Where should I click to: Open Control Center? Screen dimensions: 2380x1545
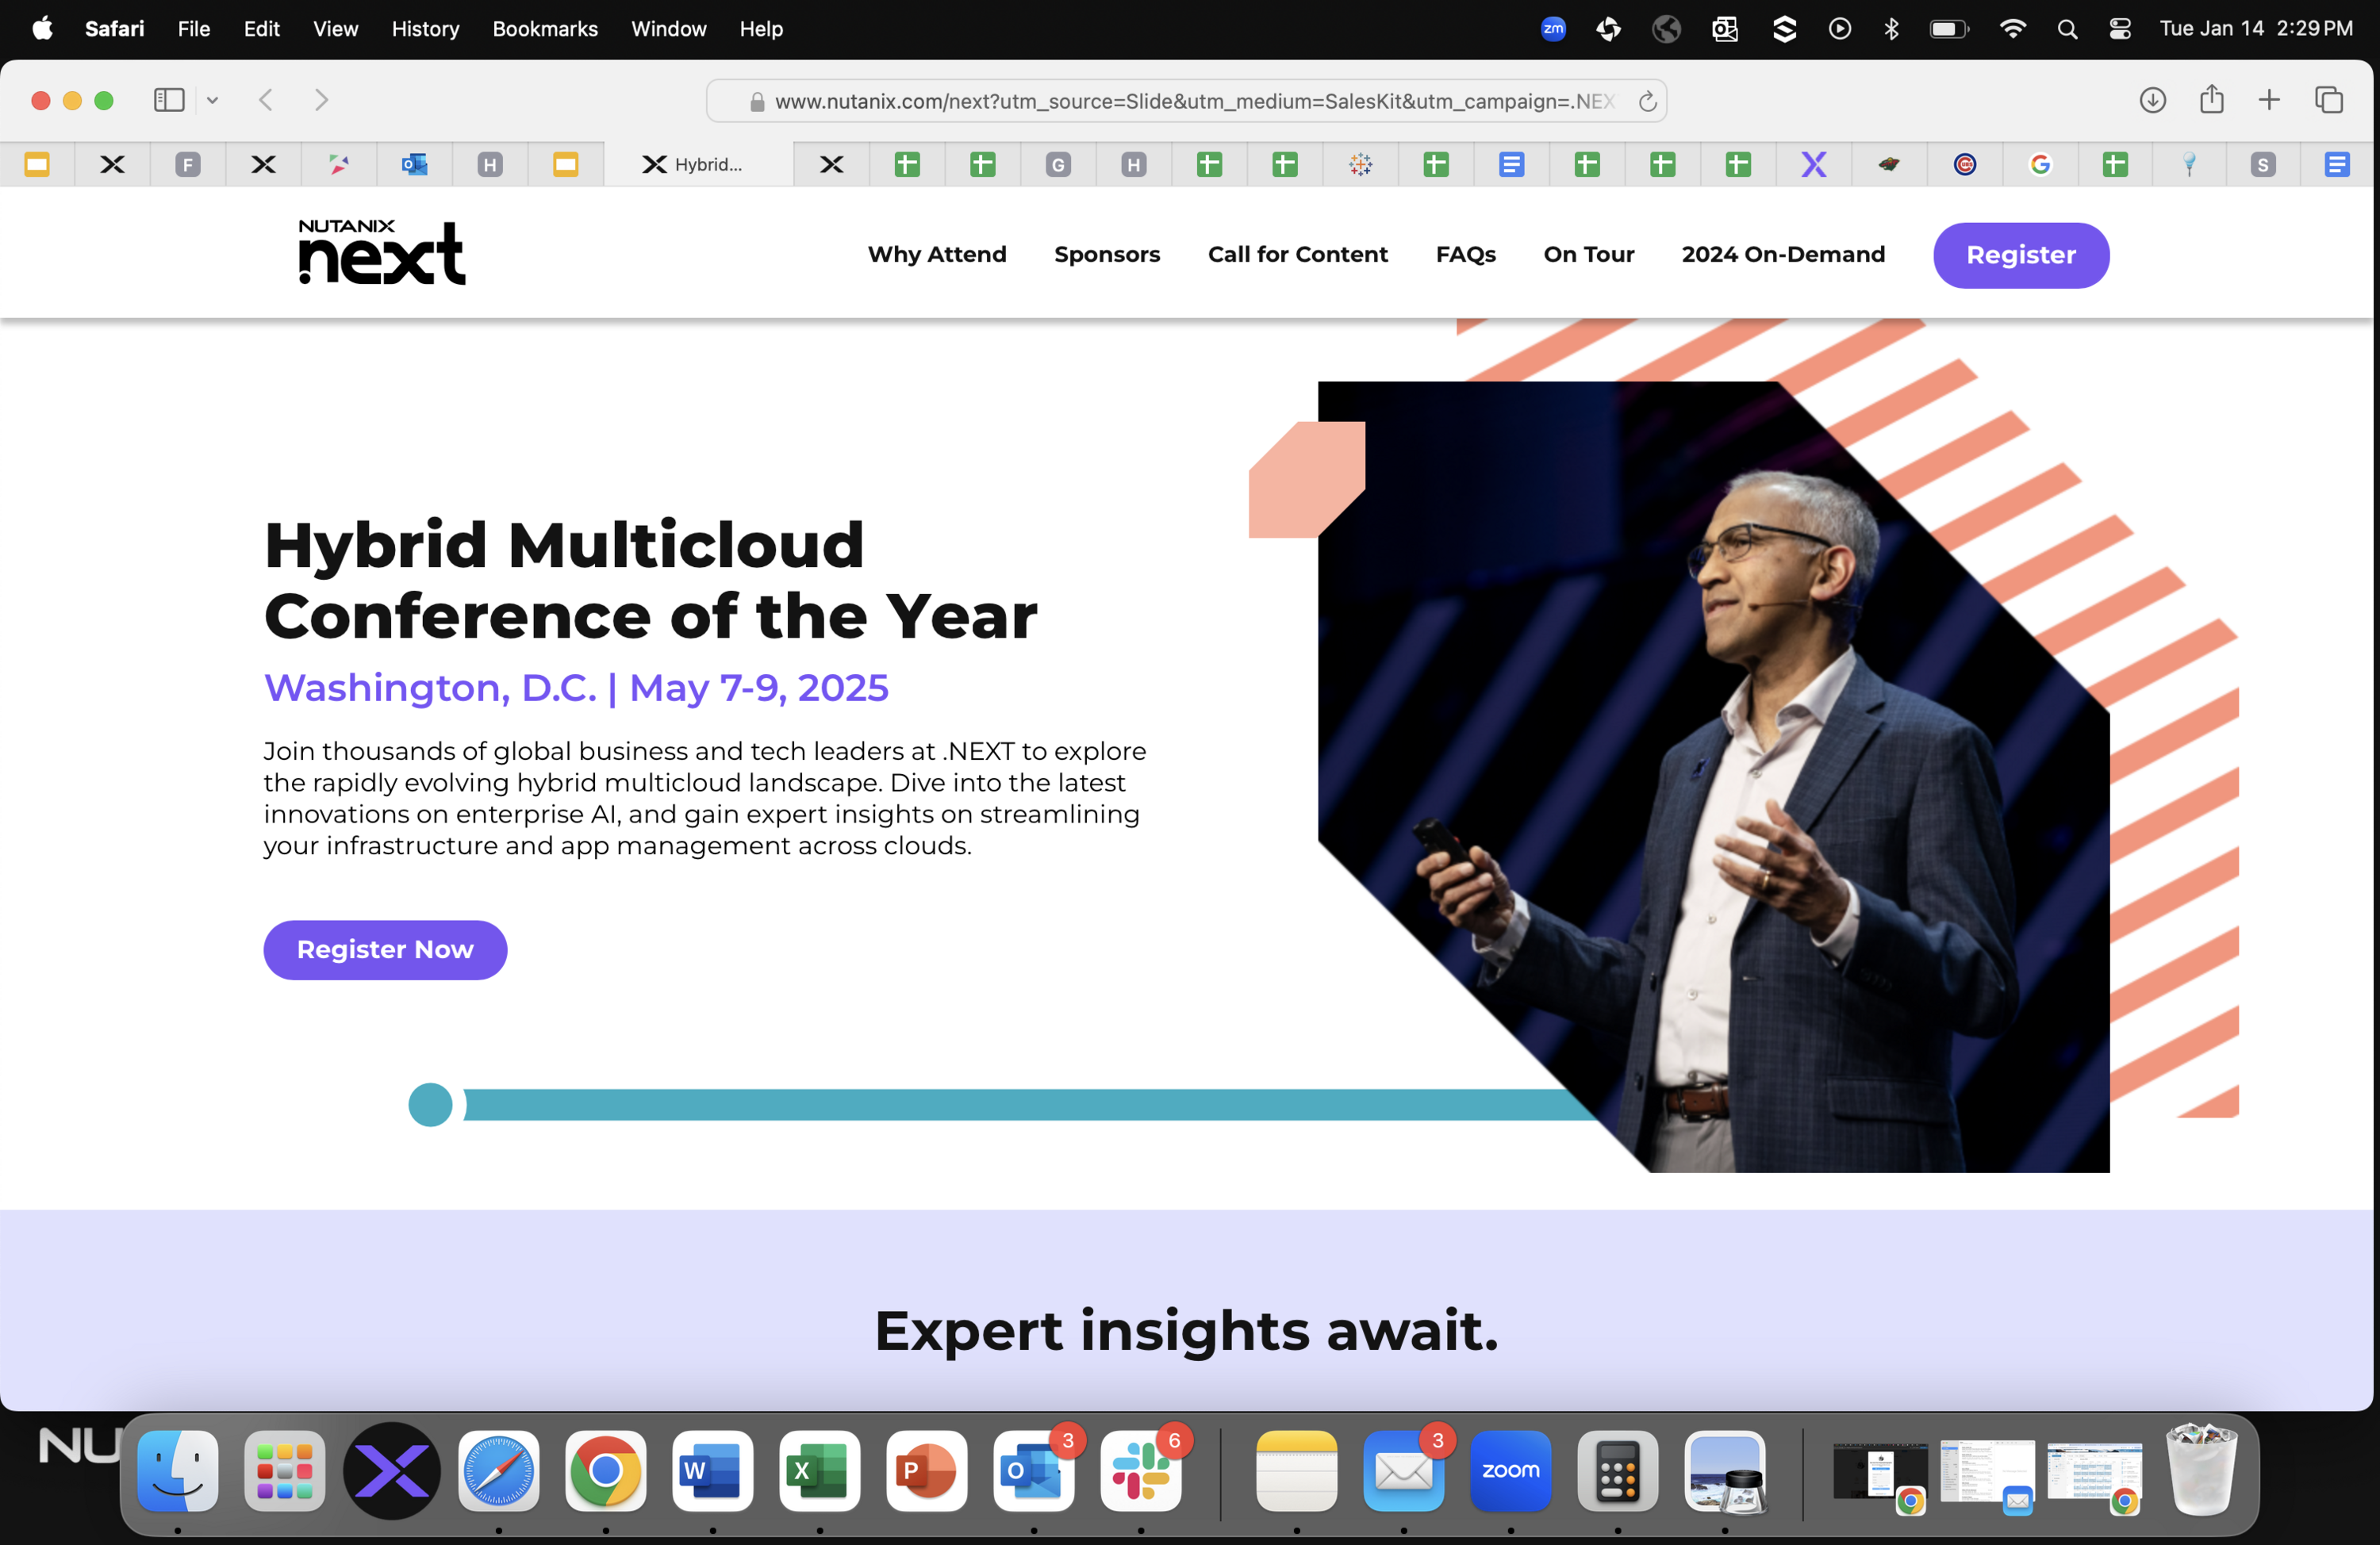(2120, 29)
